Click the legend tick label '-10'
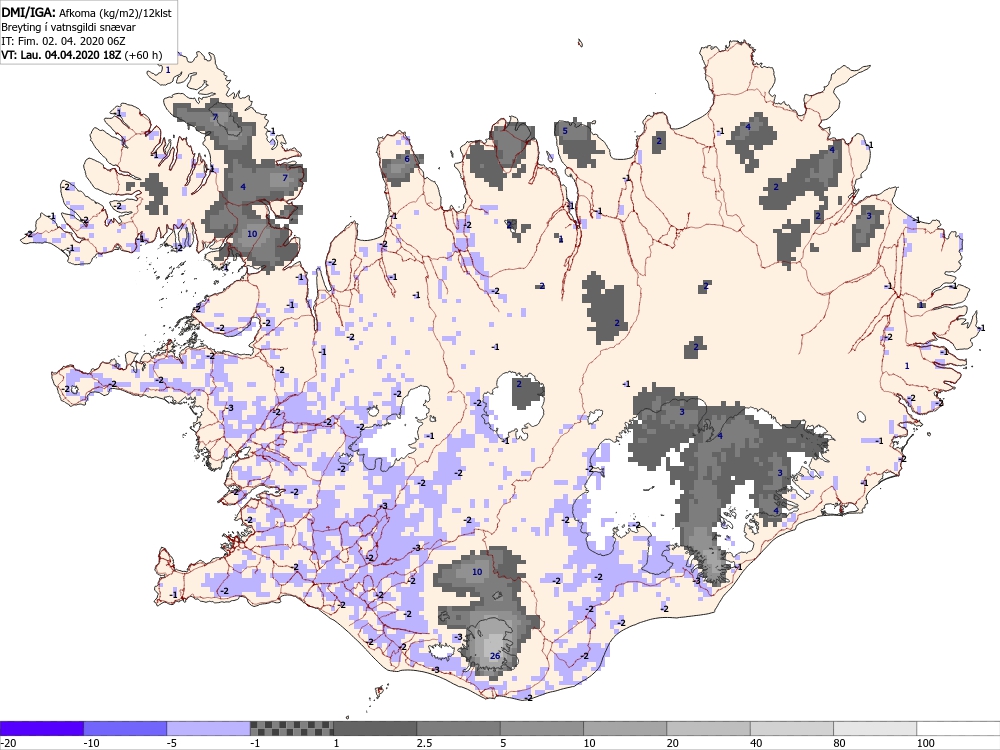The height and width of the screenshot is (750, 1000). coord(91,743)
